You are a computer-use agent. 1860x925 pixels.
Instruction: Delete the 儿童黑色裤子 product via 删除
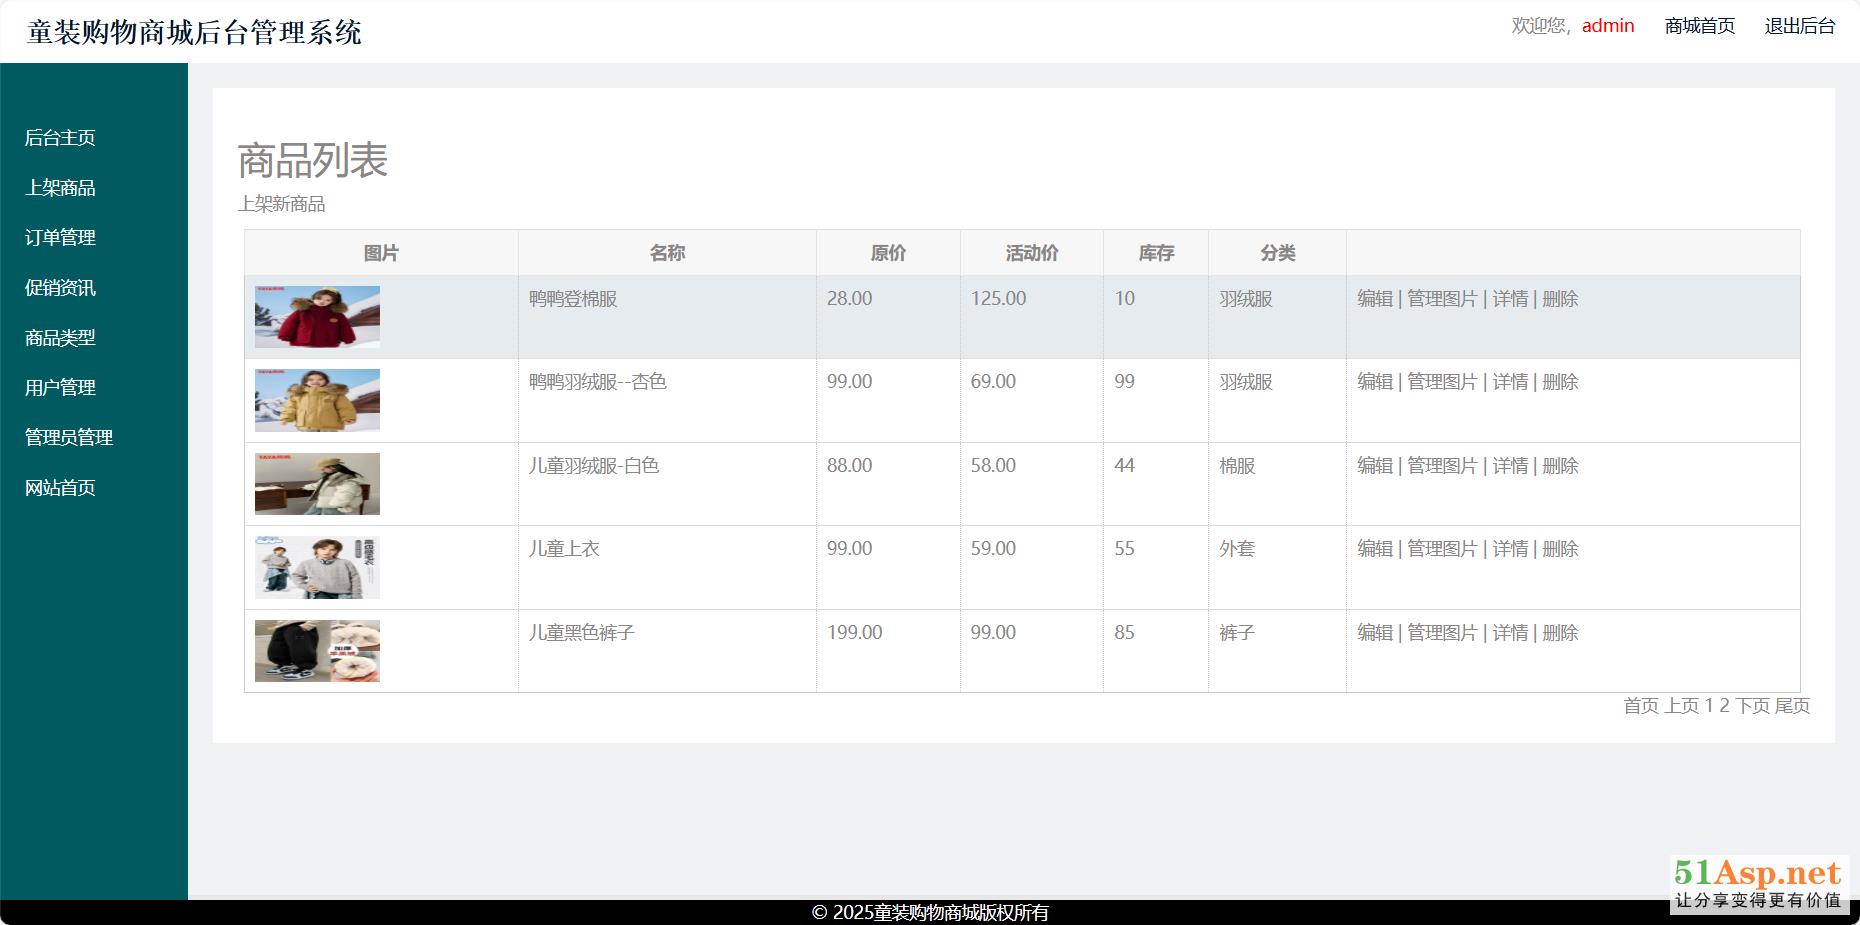pos(1560,633)
